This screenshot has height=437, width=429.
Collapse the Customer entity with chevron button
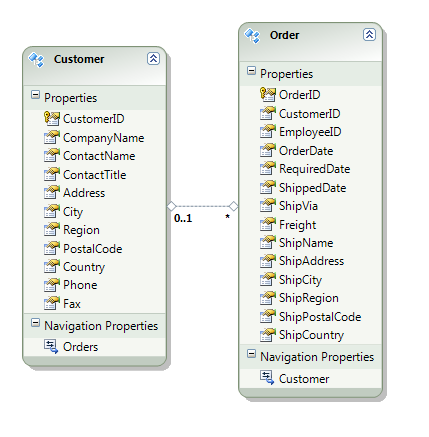[153, 59]
